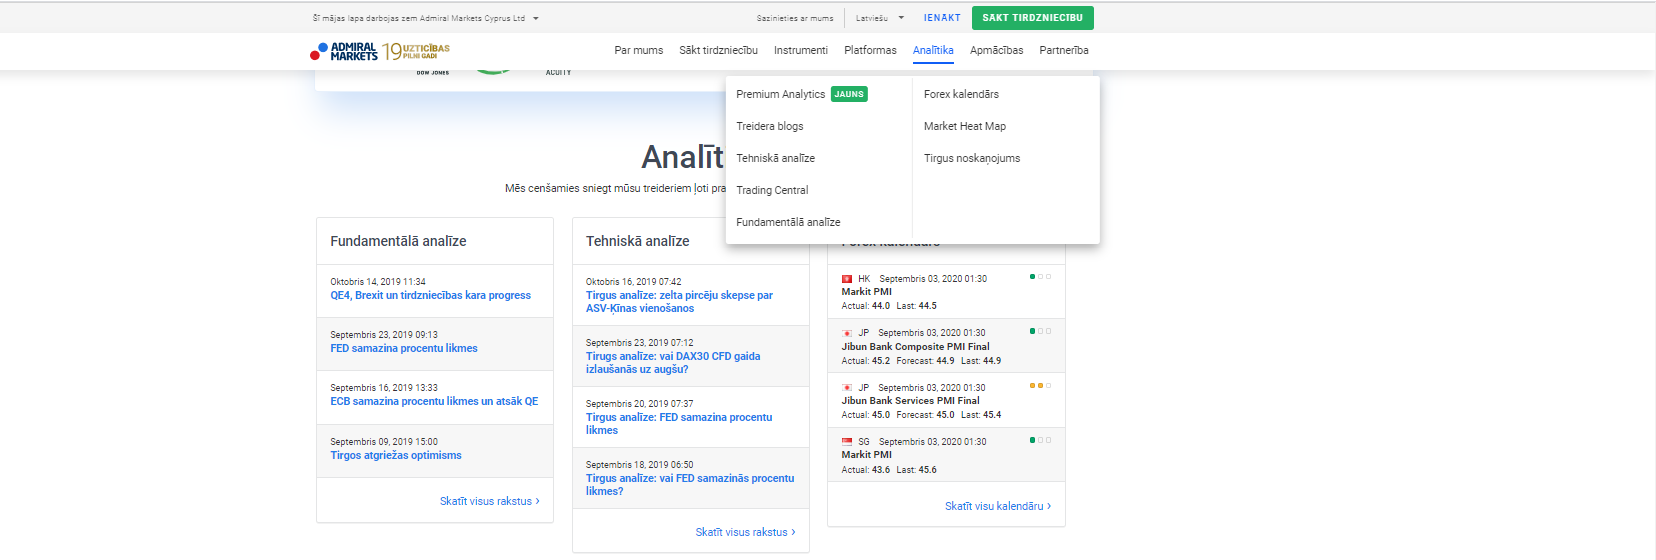Click the JAUNS badge beside Premium Analytics
The image size is (1656, 560).
tap(849, 94)
